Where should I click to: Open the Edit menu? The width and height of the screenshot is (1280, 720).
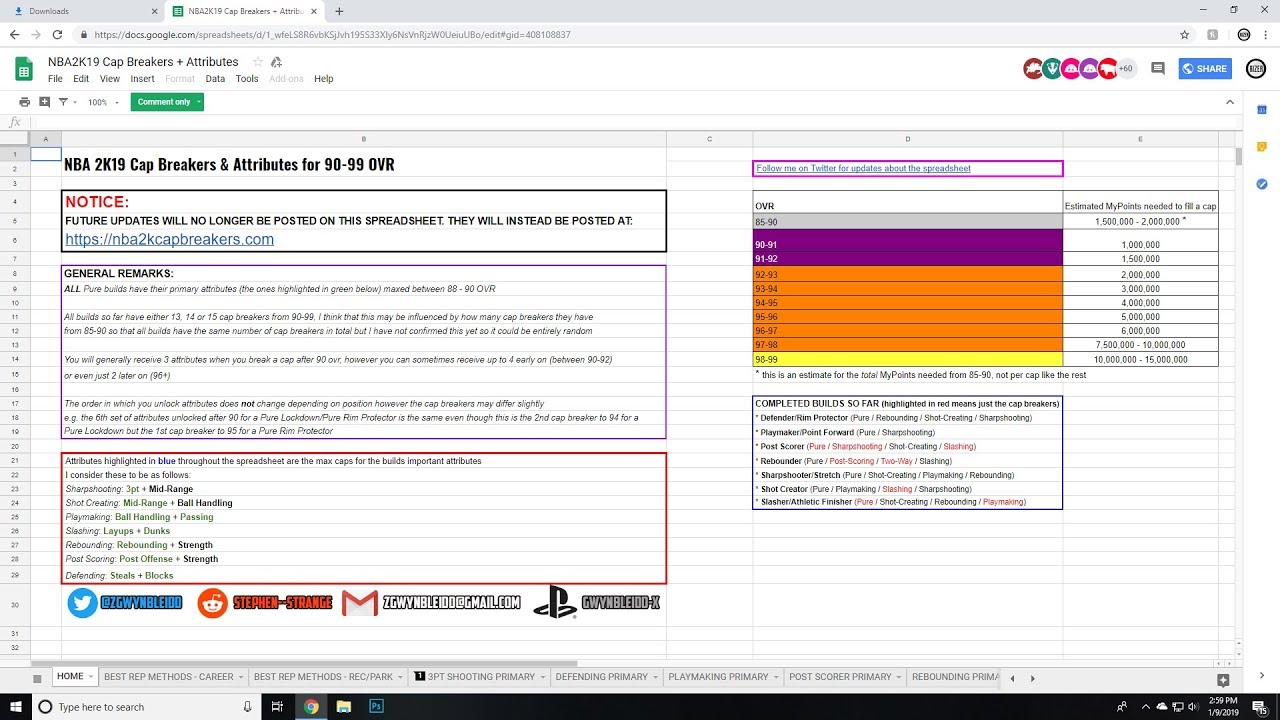(81, 79)
